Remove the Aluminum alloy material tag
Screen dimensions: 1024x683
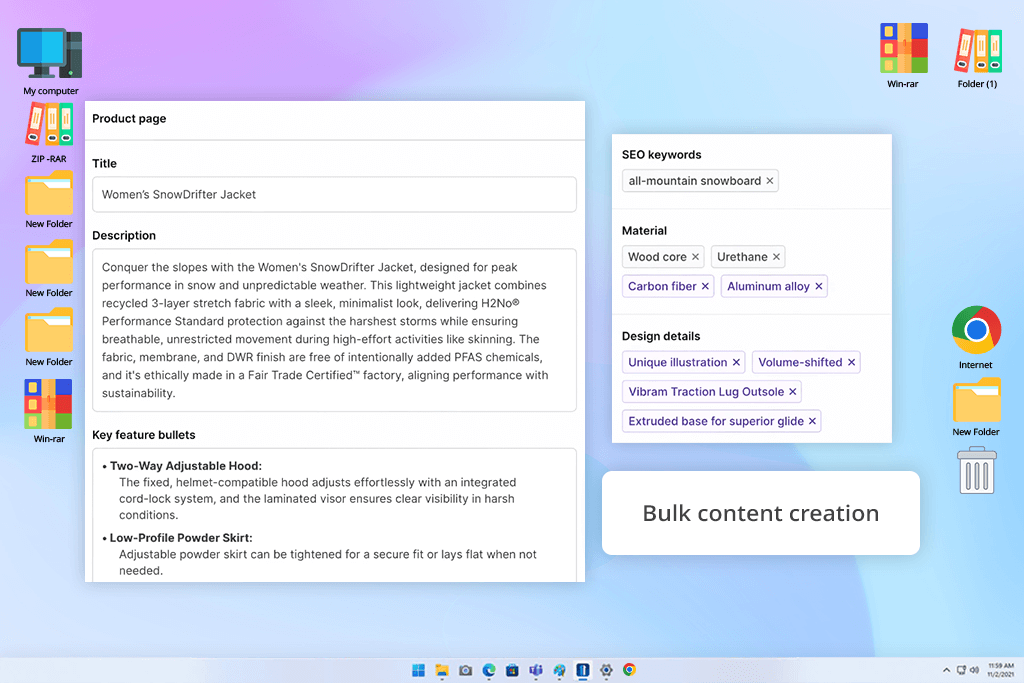point(819,286)
